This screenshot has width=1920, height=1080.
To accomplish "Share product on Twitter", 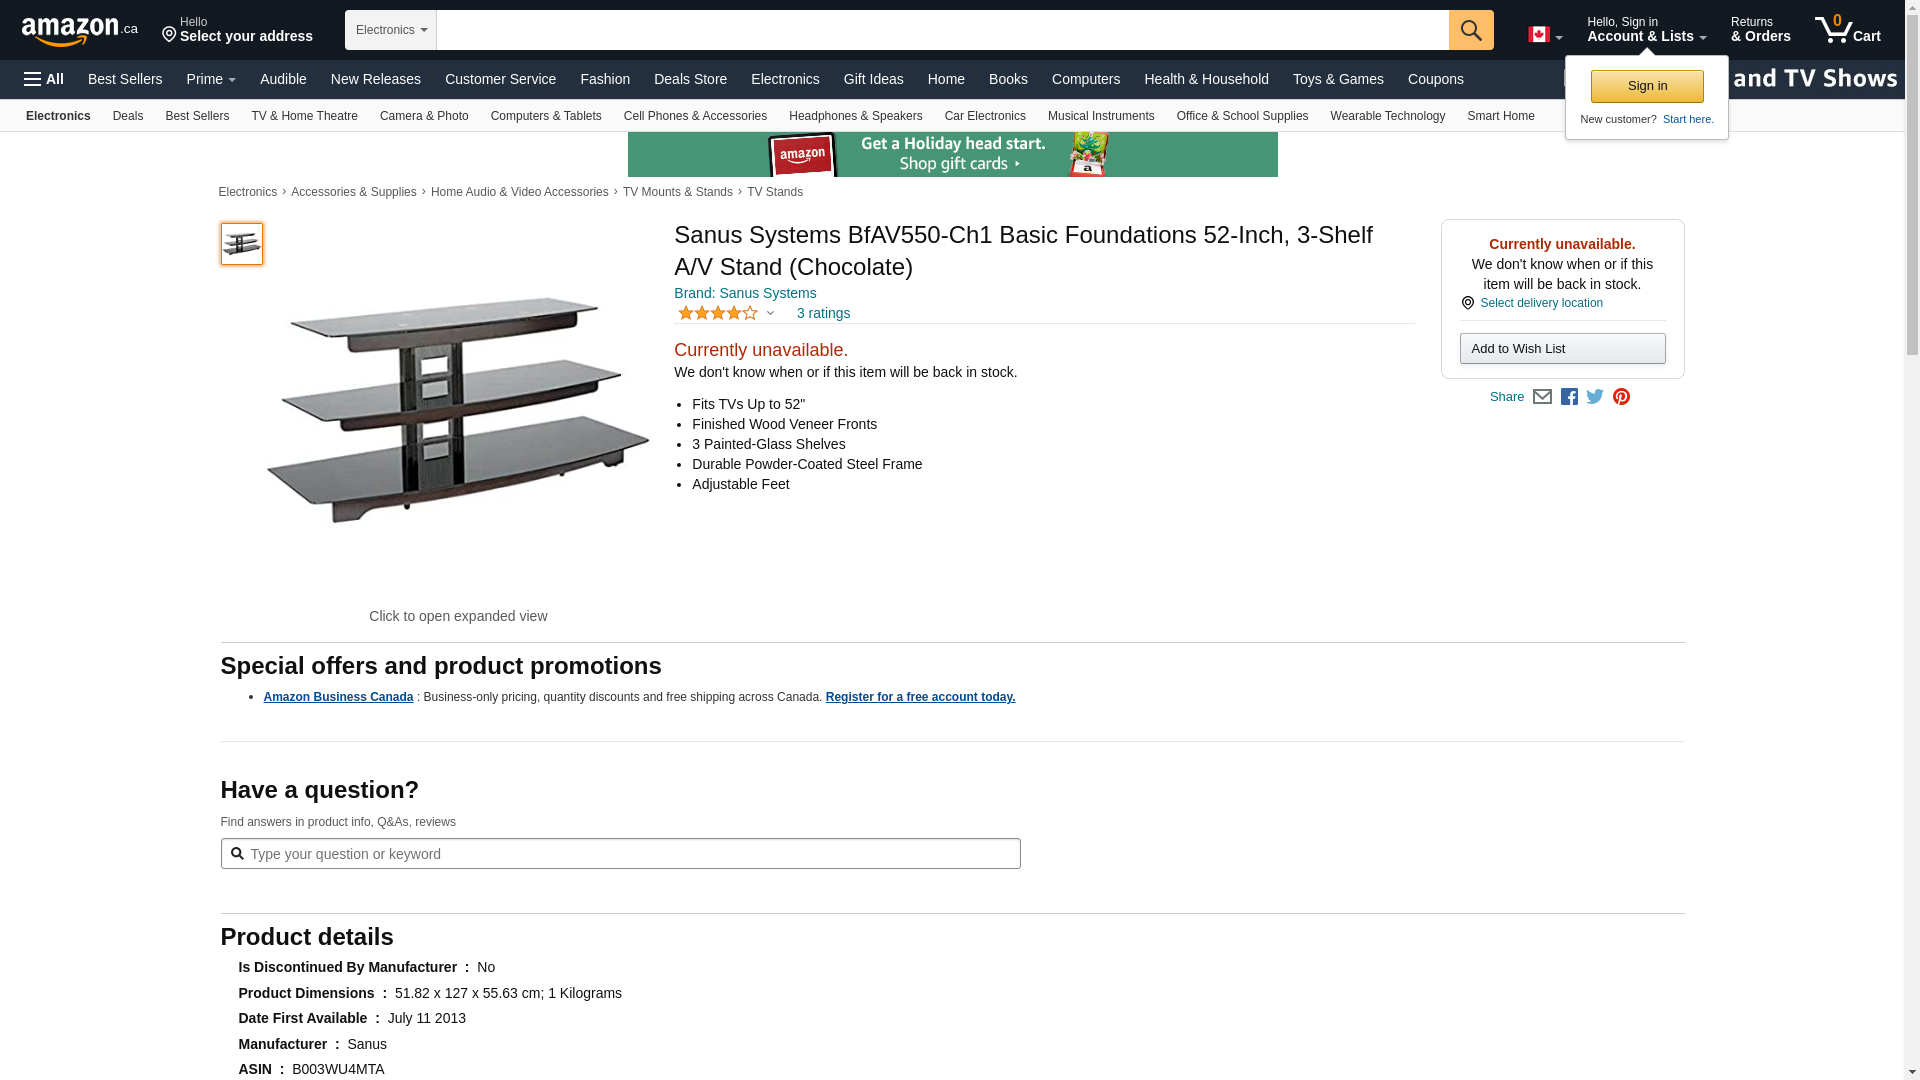I will pos(1595,397).
